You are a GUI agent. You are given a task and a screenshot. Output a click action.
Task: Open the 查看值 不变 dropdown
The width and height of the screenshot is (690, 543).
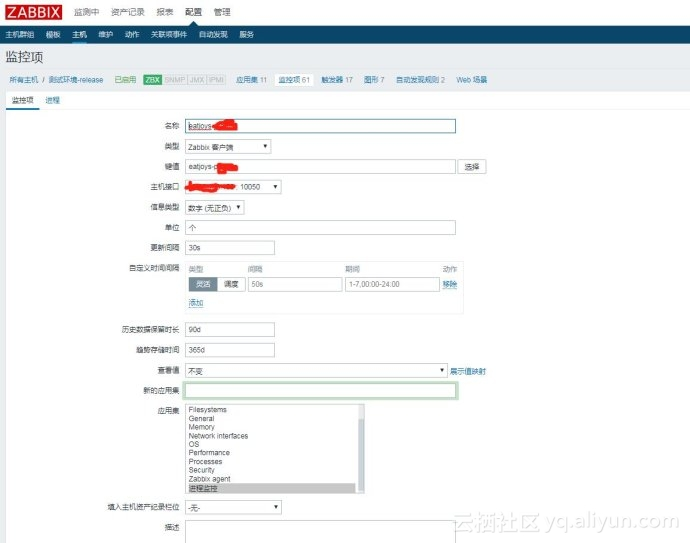316,371
